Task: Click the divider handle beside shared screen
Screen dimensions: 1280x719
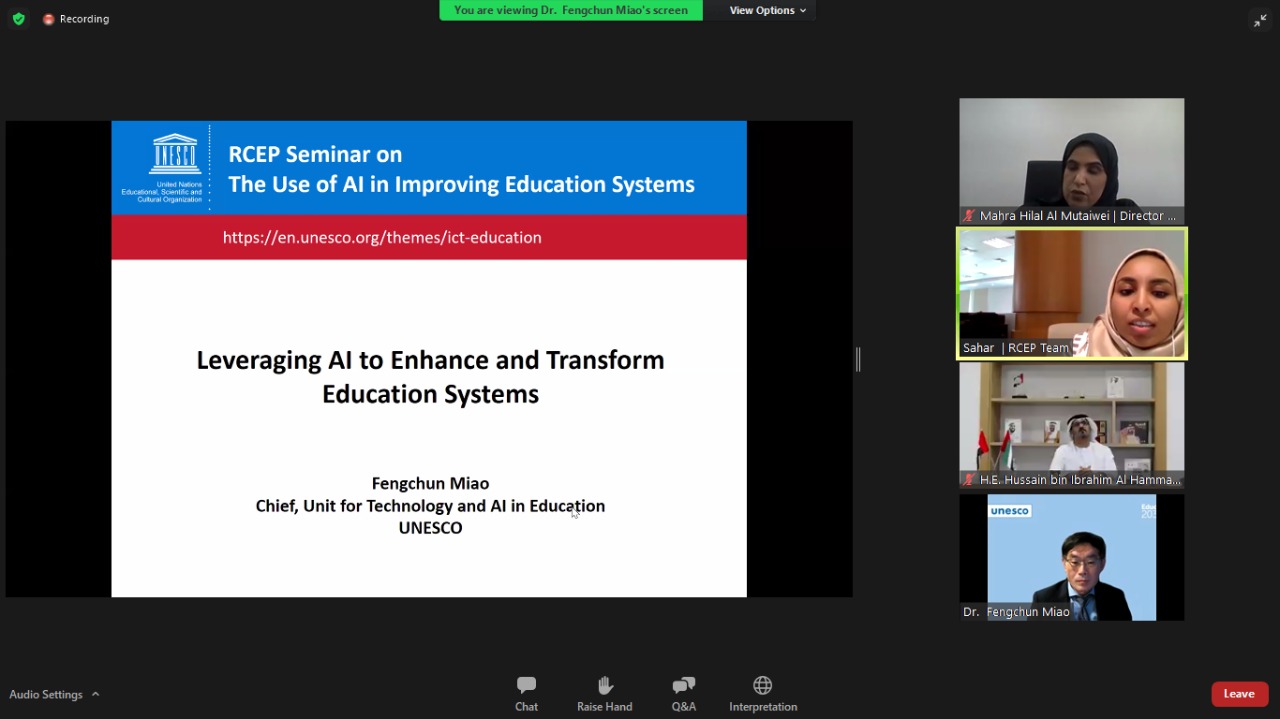Action: [x=858, y=359]
